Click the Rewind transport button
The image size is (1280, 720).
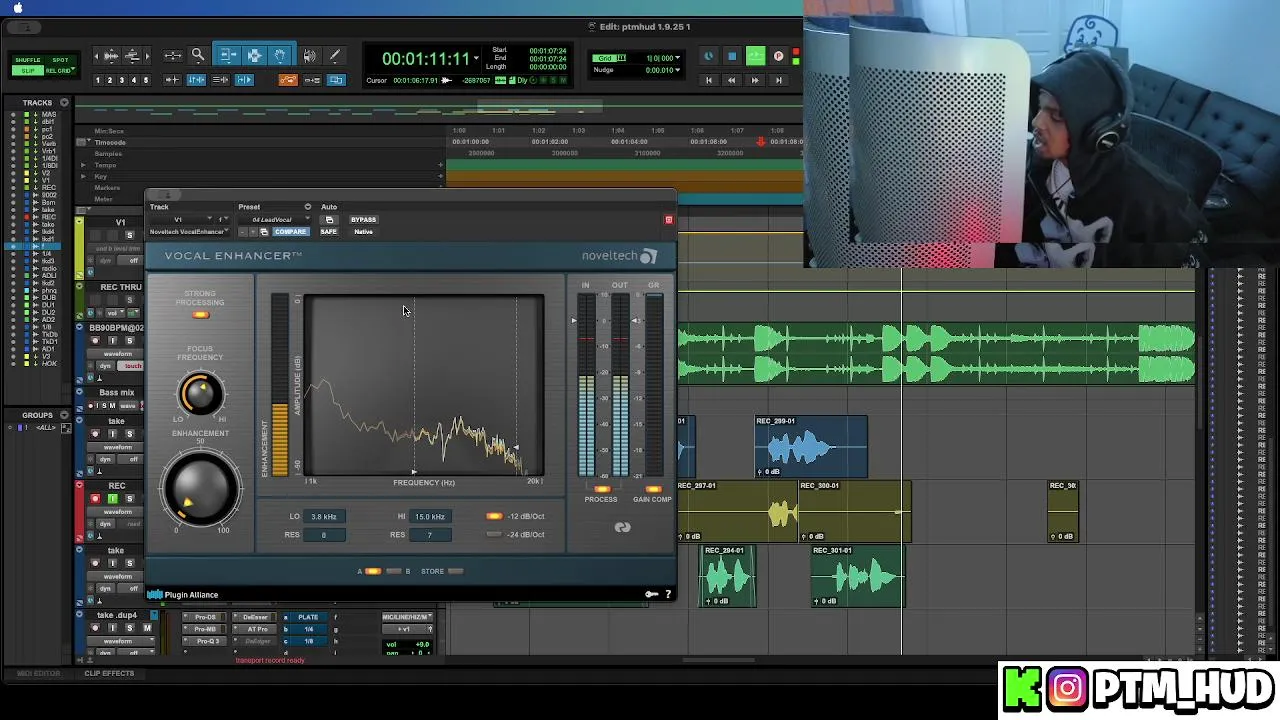pyautogui.click(x=731, y=80)
